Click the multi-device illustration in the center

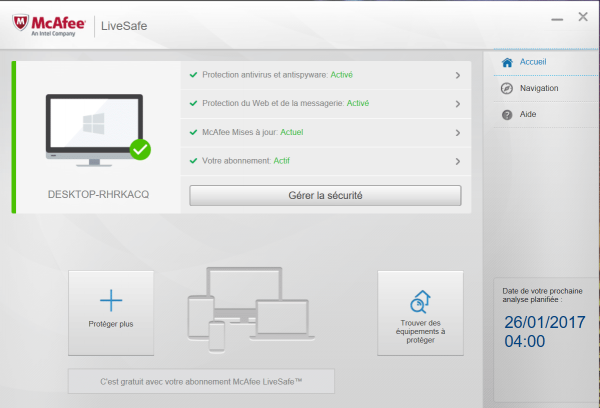pyautogui.click(x=251, y=309)
